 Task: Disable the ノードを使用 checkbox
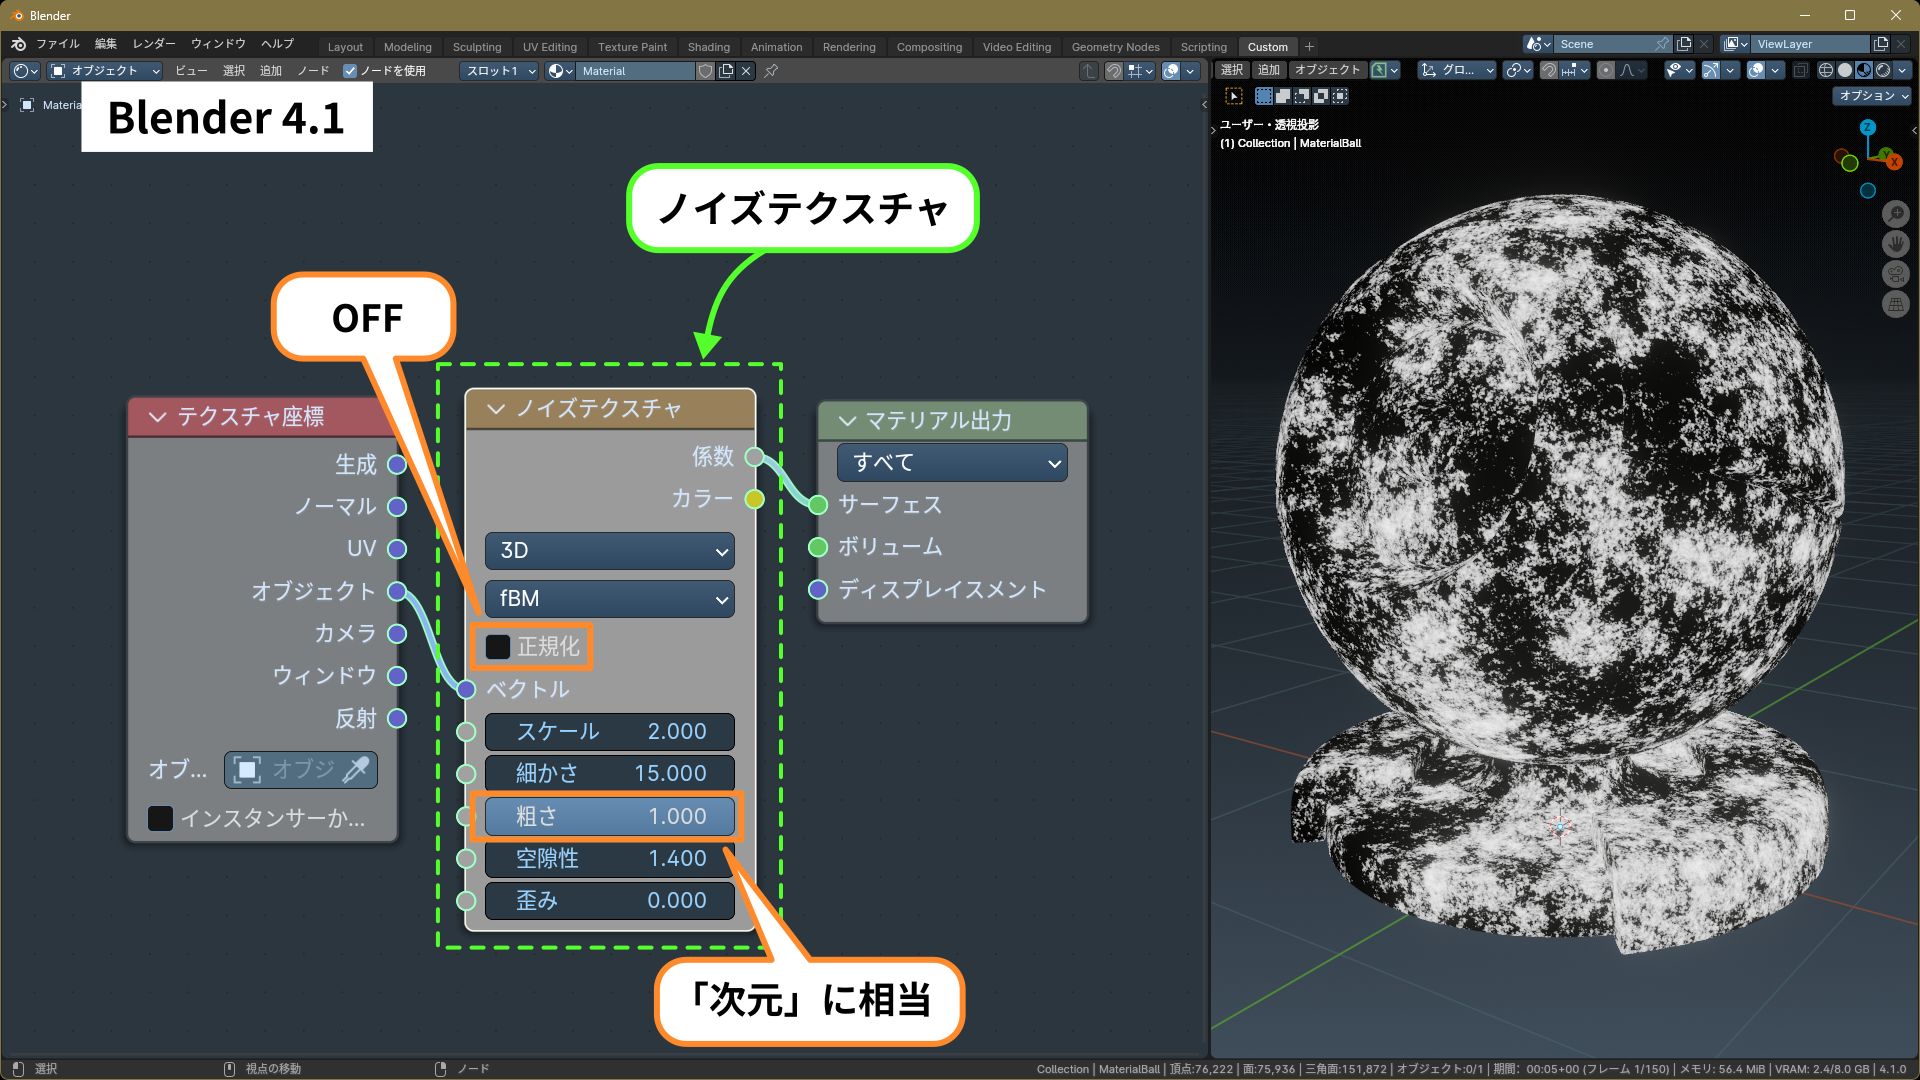click(x=351, y=70)
